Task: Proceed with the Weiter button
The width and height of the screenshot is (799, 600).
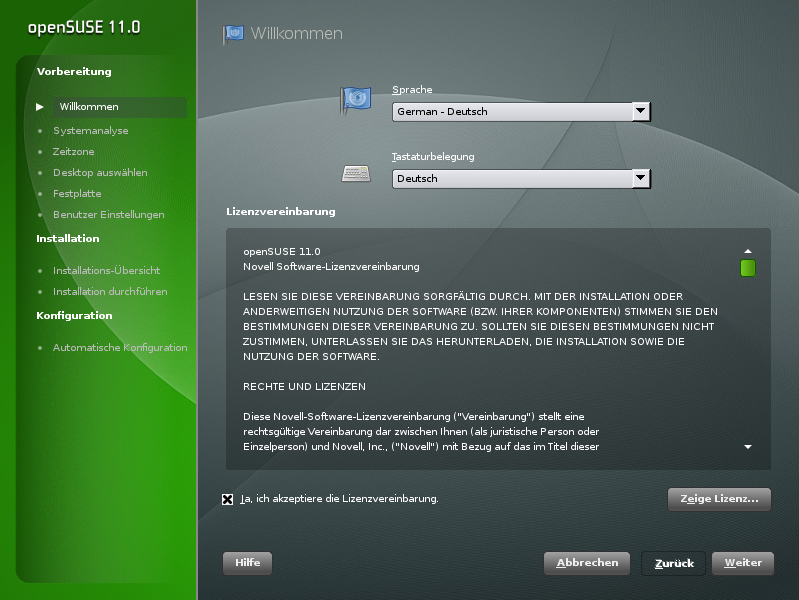Action: tap(743, 563)
